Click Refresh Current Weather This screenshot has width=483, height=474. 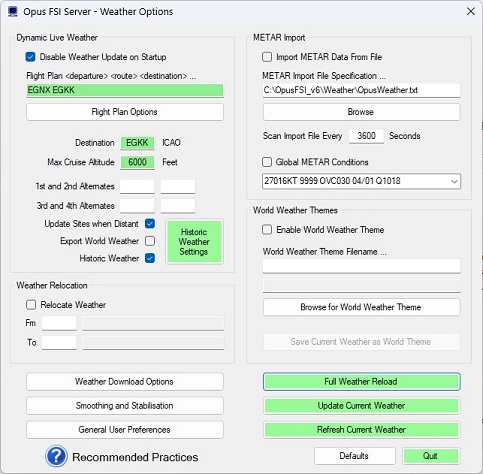[362, 430]
